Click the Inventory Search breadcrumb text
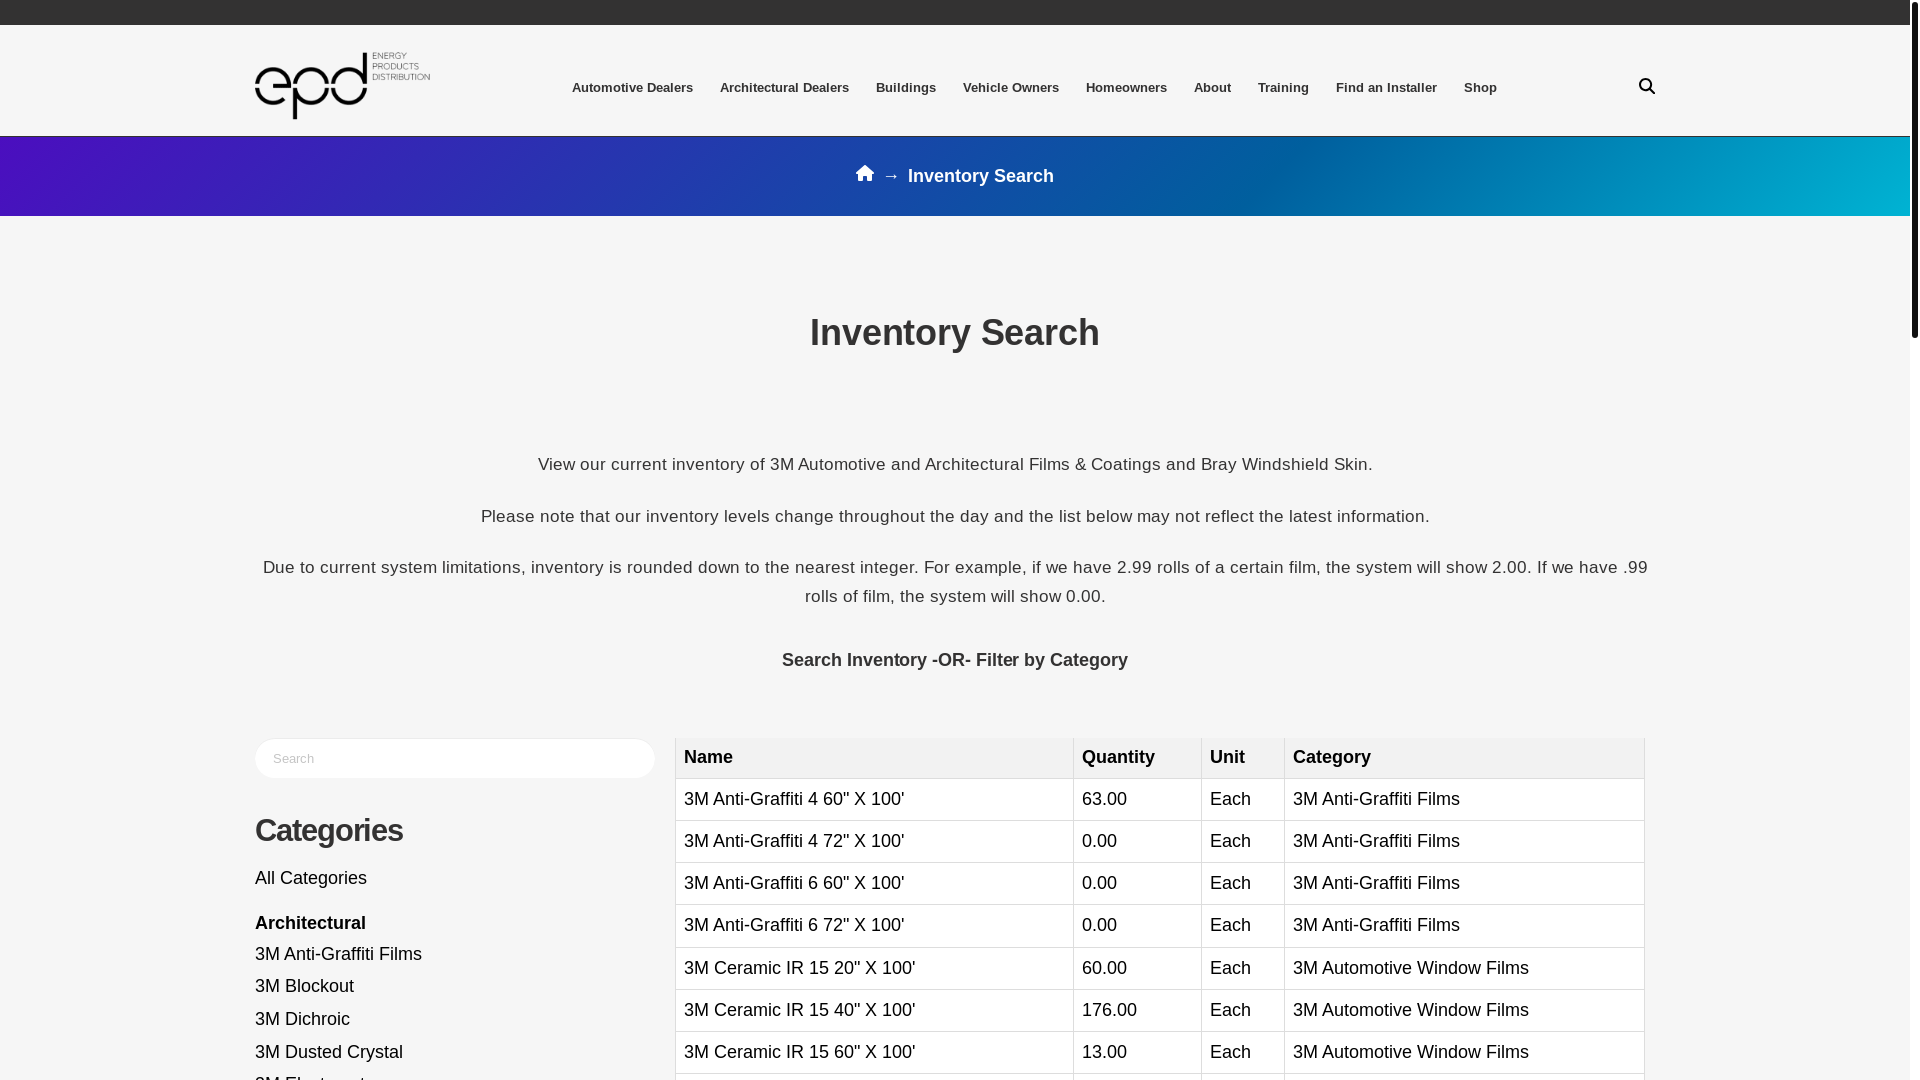This screenshot has width=1920, height=1080. pos(980,176)
